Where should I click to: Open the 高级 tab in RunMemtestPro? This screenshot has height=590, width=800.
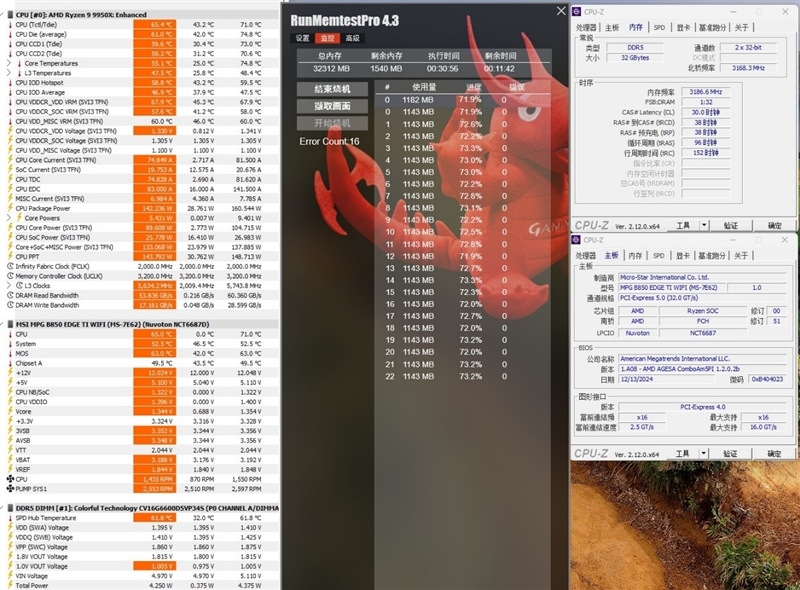click(352, 38)
